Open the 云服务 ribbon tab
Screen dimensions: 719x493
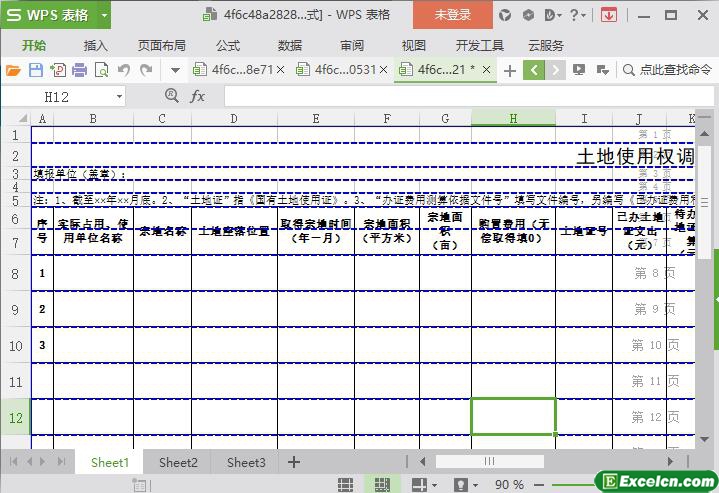(x=546, y=45)
